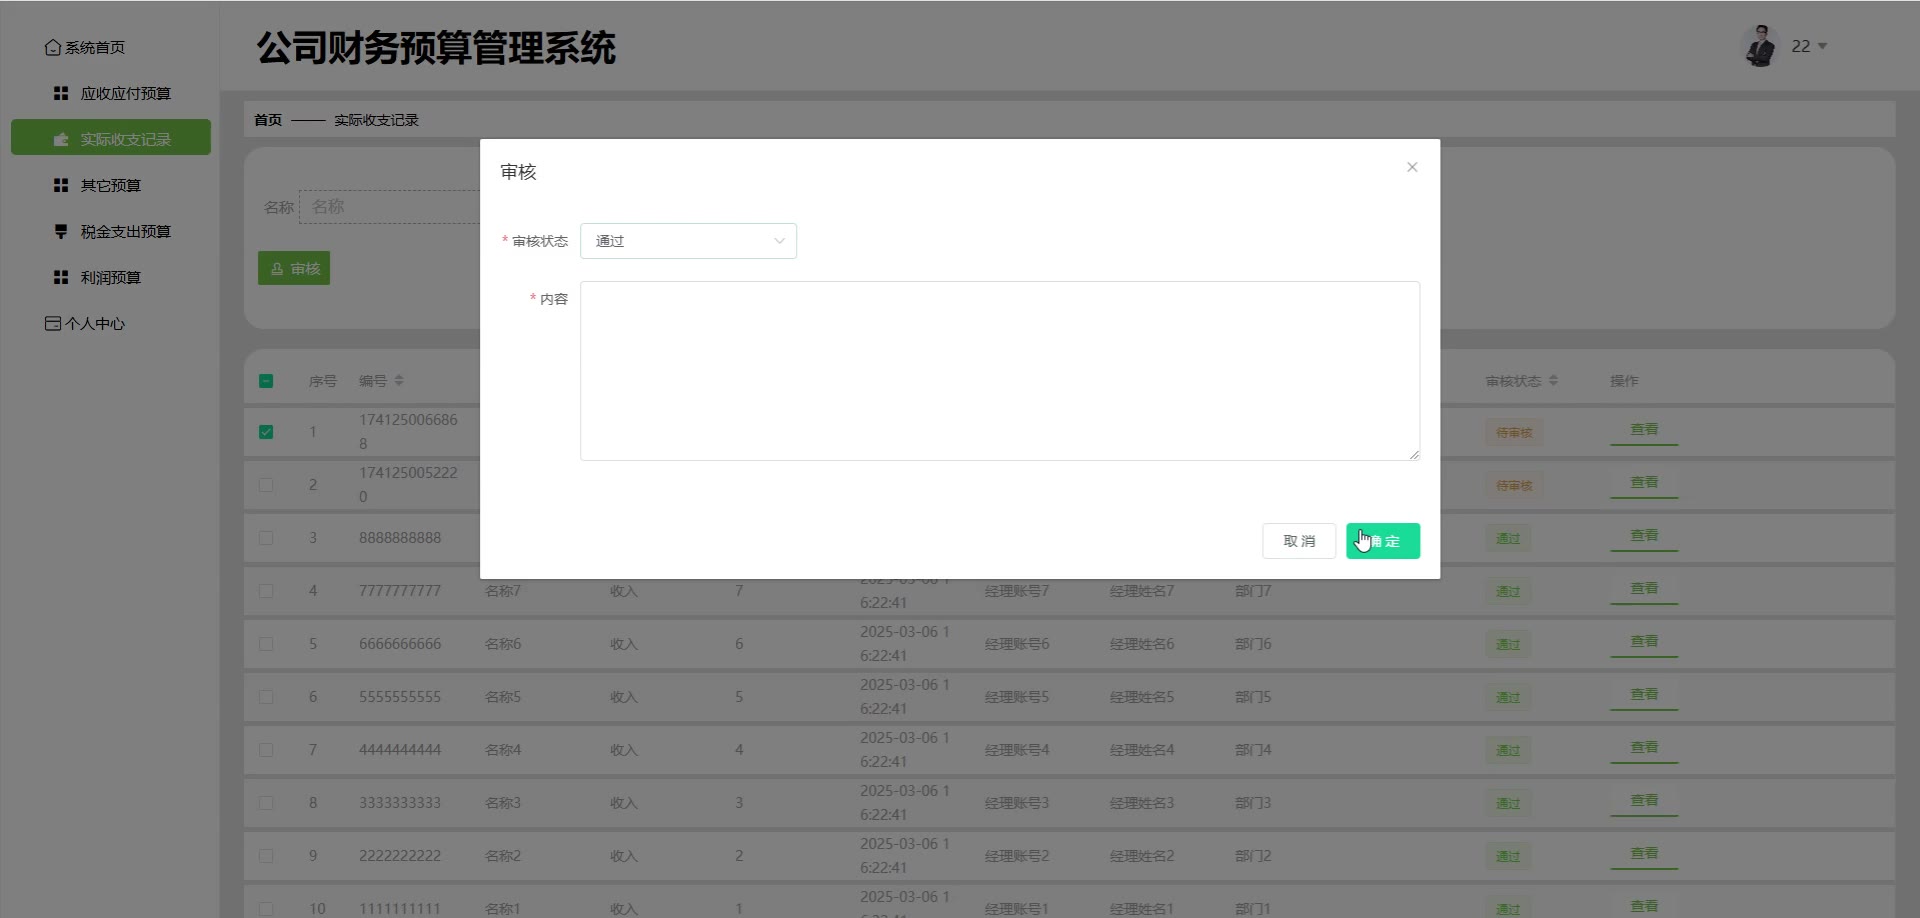Toggle the select-all checkbox in table header
1920x918 pixels.
click(x=266, y=381)
